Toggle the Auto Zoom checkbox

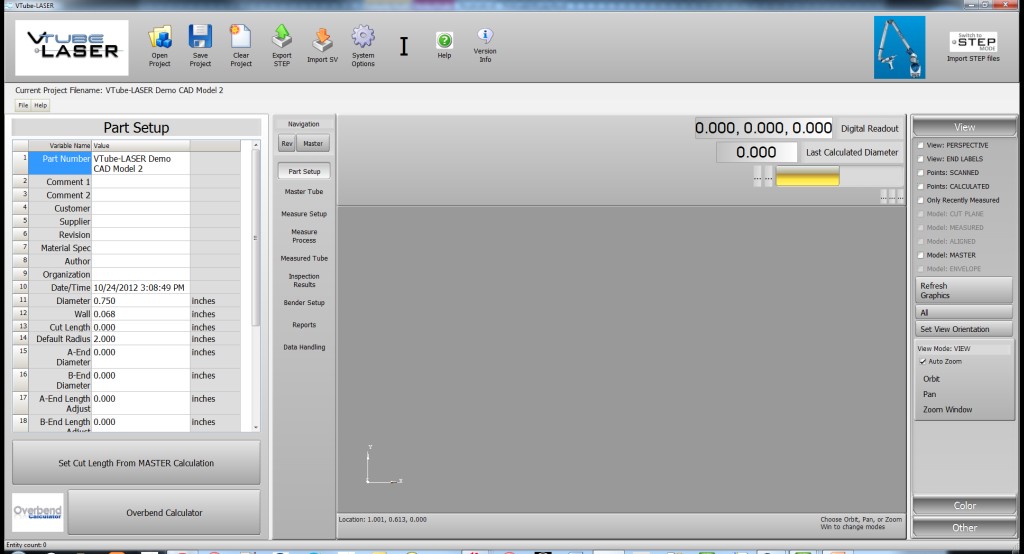click(923, 361)
